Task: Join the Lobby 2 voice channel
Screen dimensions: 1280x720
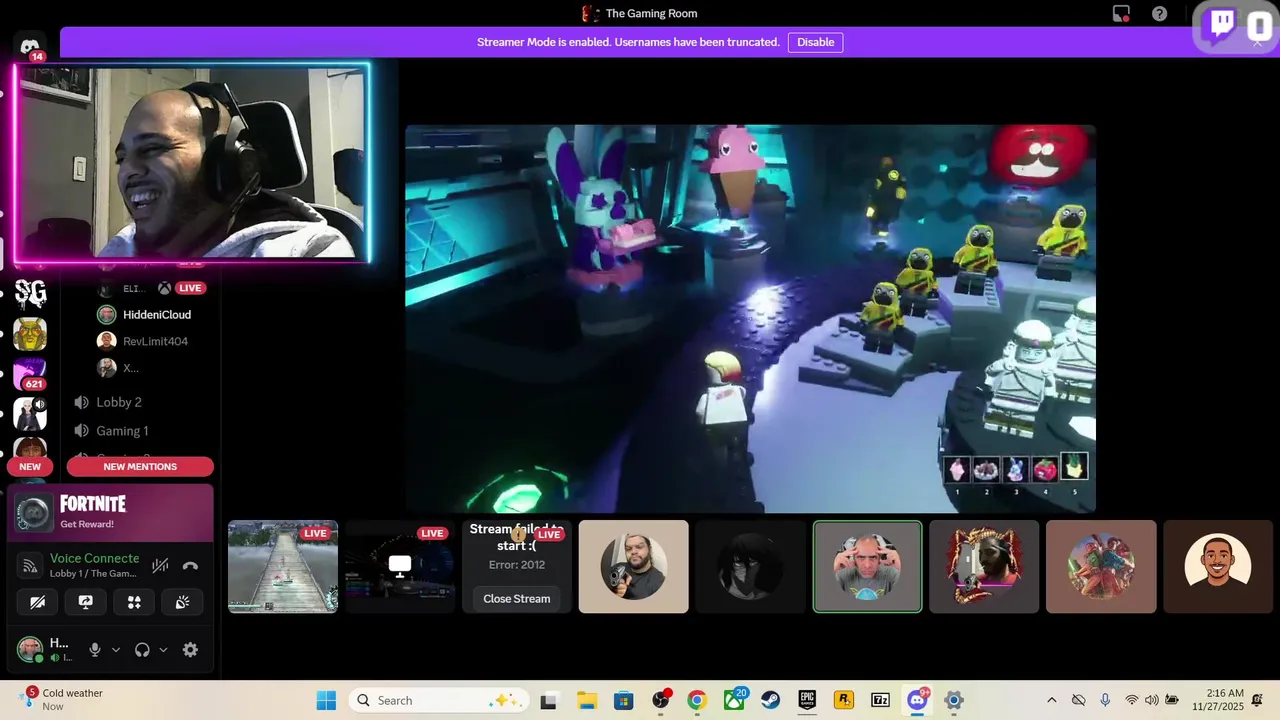Action: click(118, 402)
